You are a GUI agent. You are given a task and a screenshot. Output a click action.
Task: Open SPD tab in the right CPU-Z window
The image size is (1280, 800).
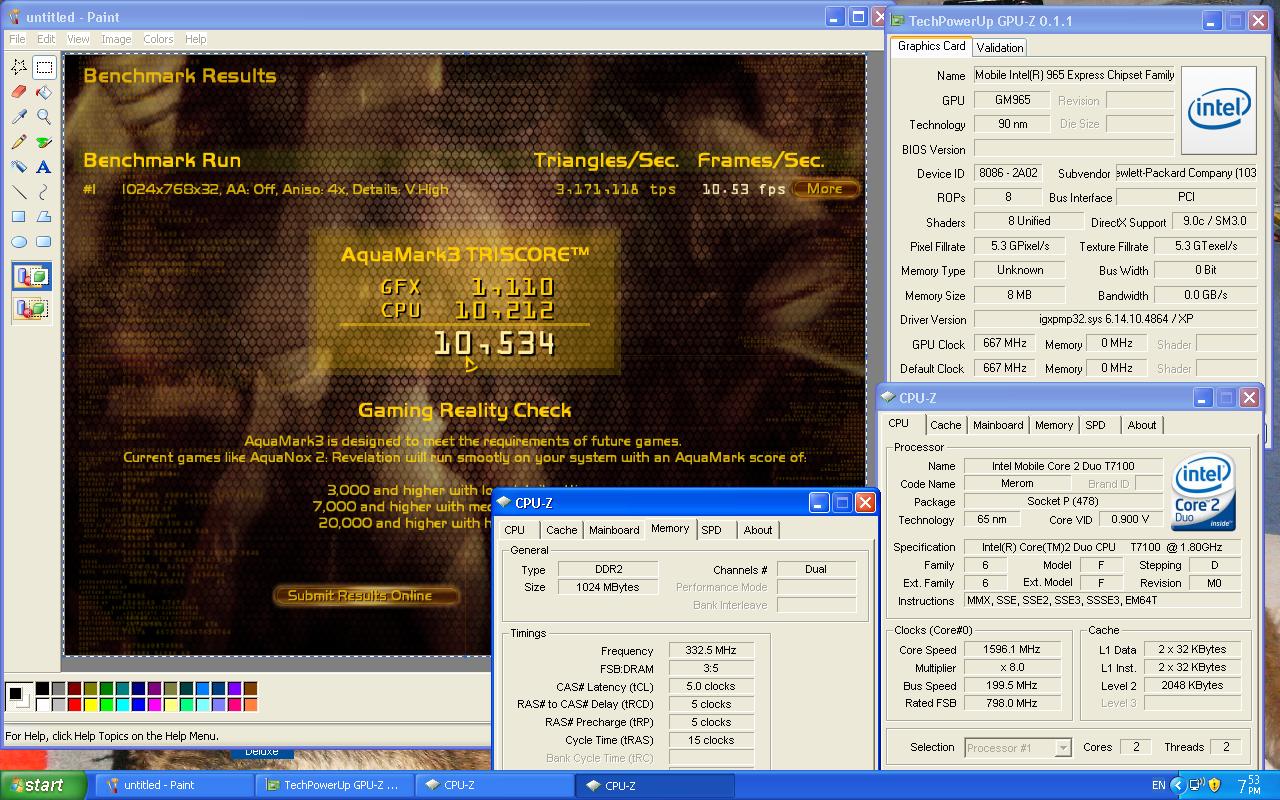[x=1096, y=425]
